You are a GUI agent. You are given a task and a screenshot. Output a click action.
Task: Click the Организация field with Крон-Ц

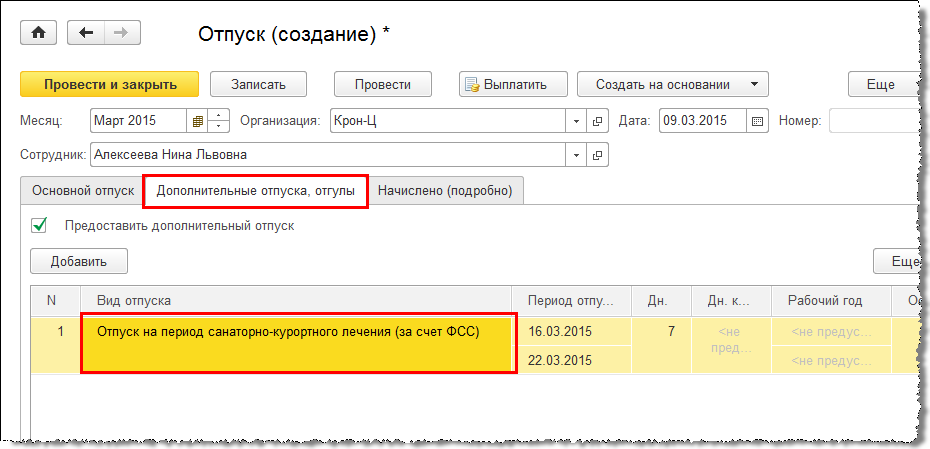448,121
